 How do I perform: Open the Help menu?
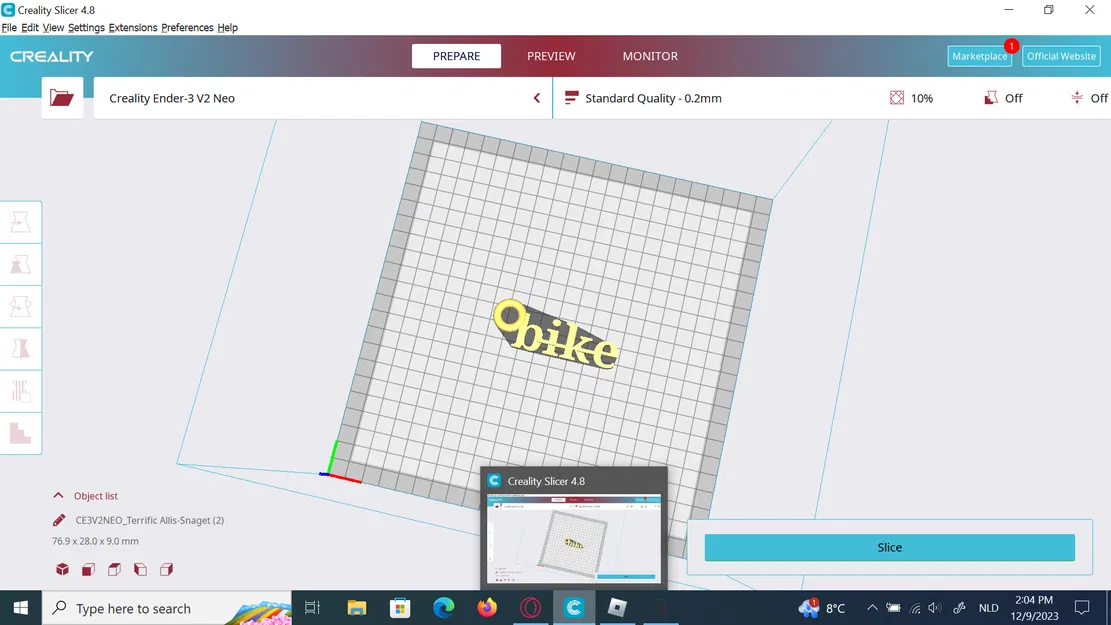coord(227,28)
